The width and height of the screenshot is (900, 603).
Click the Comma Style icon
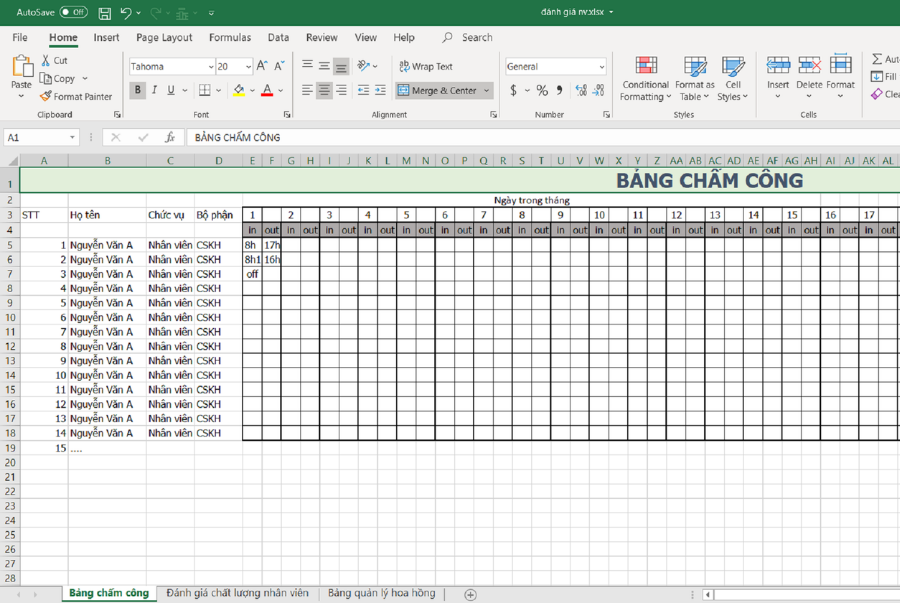coord(559,90)
